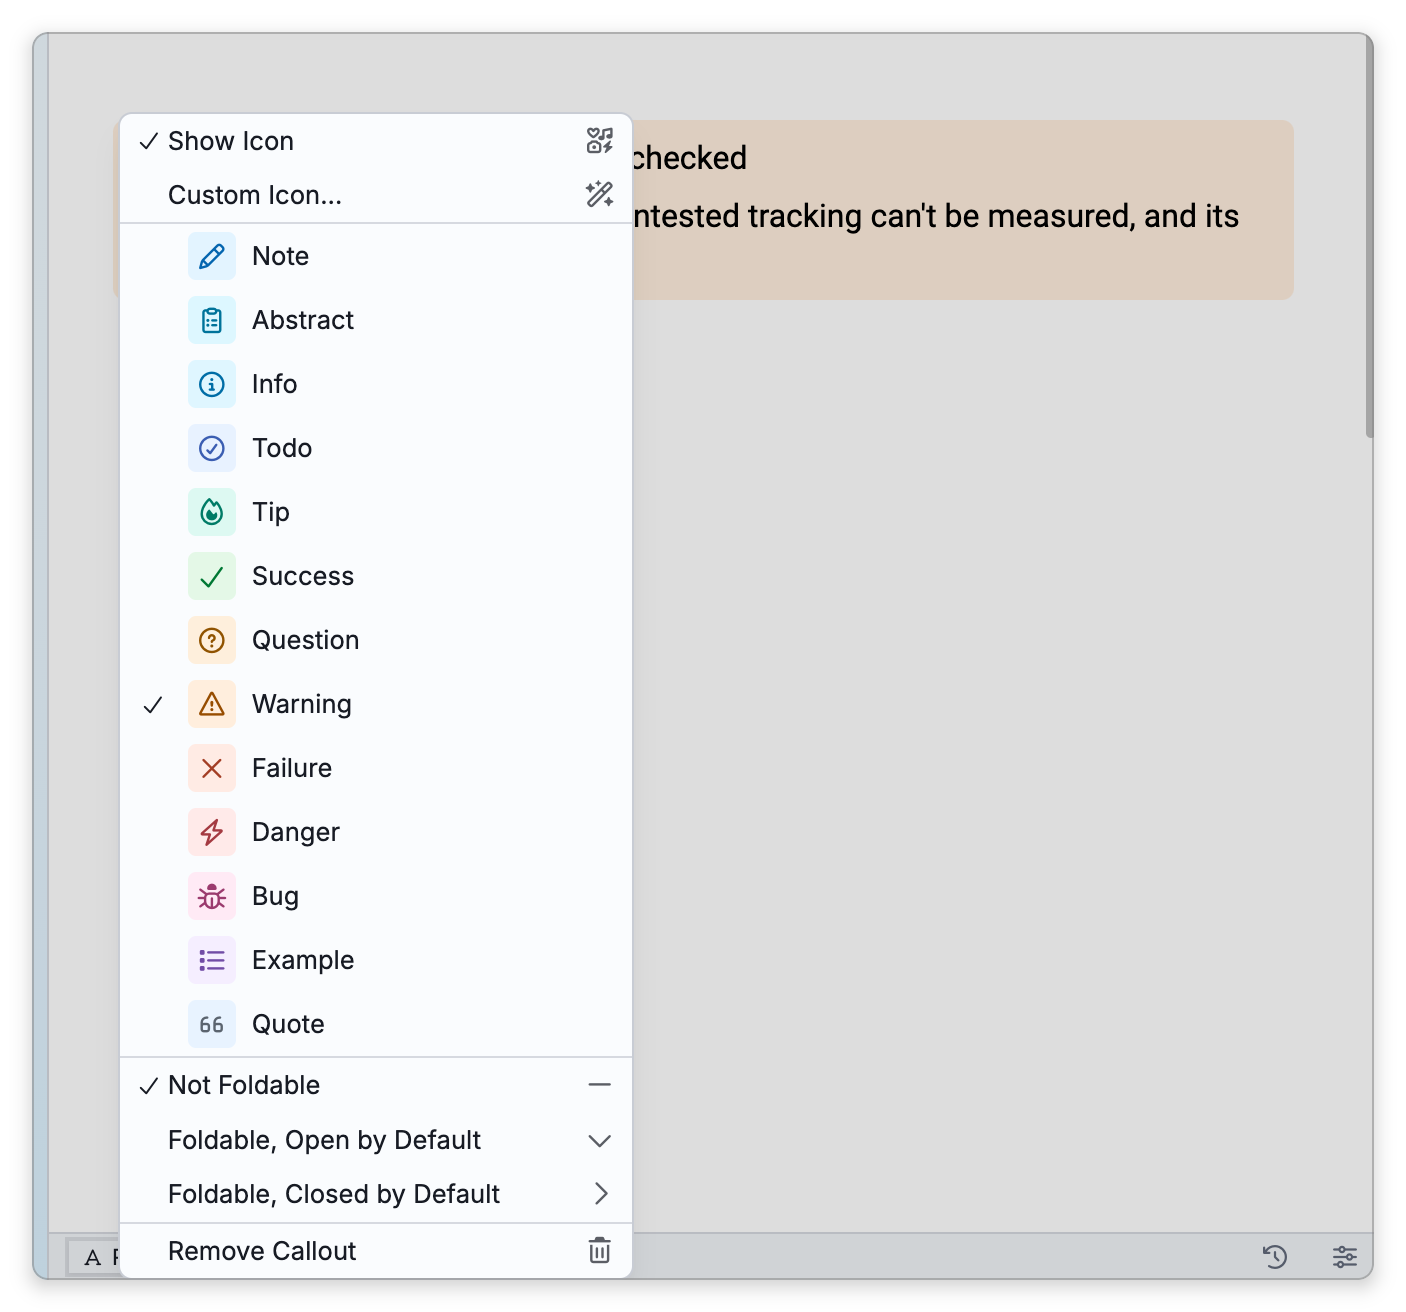Toggle the Show Icon option
Image resolution: width=1406 pixels, height=1312 pixels.
coord(376,141)
